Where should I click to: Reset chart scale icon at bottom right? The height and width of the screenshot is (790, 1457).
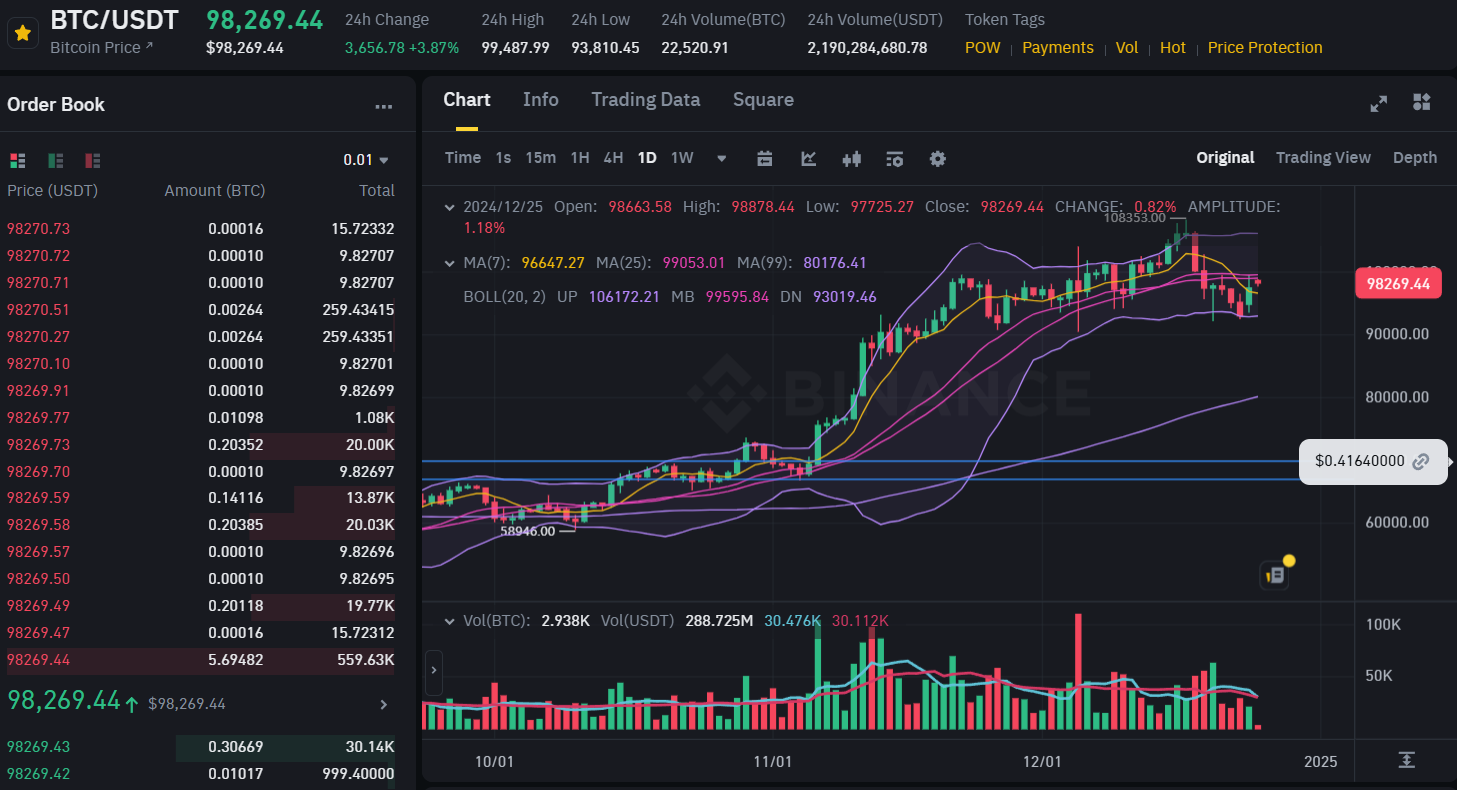click(1406, 760)
